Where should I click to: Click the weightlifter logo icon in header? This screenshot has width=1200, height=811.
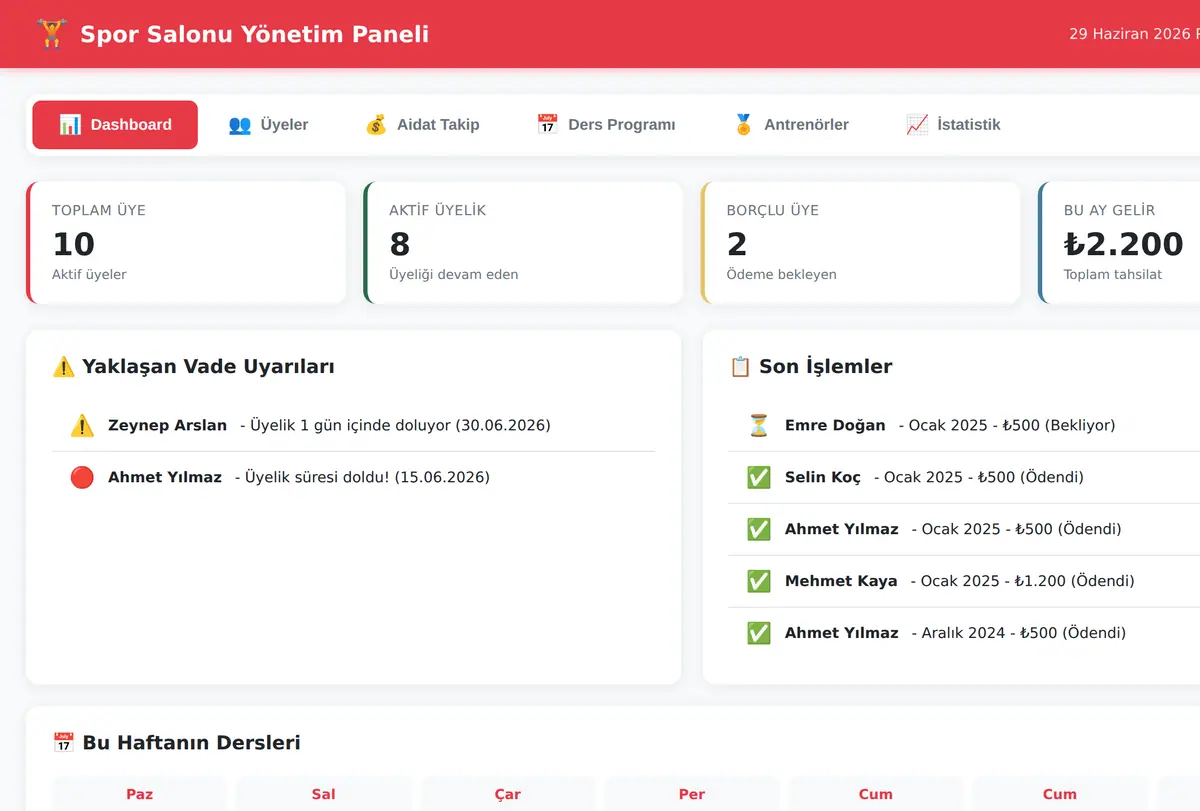pyautogui.click(x=51, y=34)
